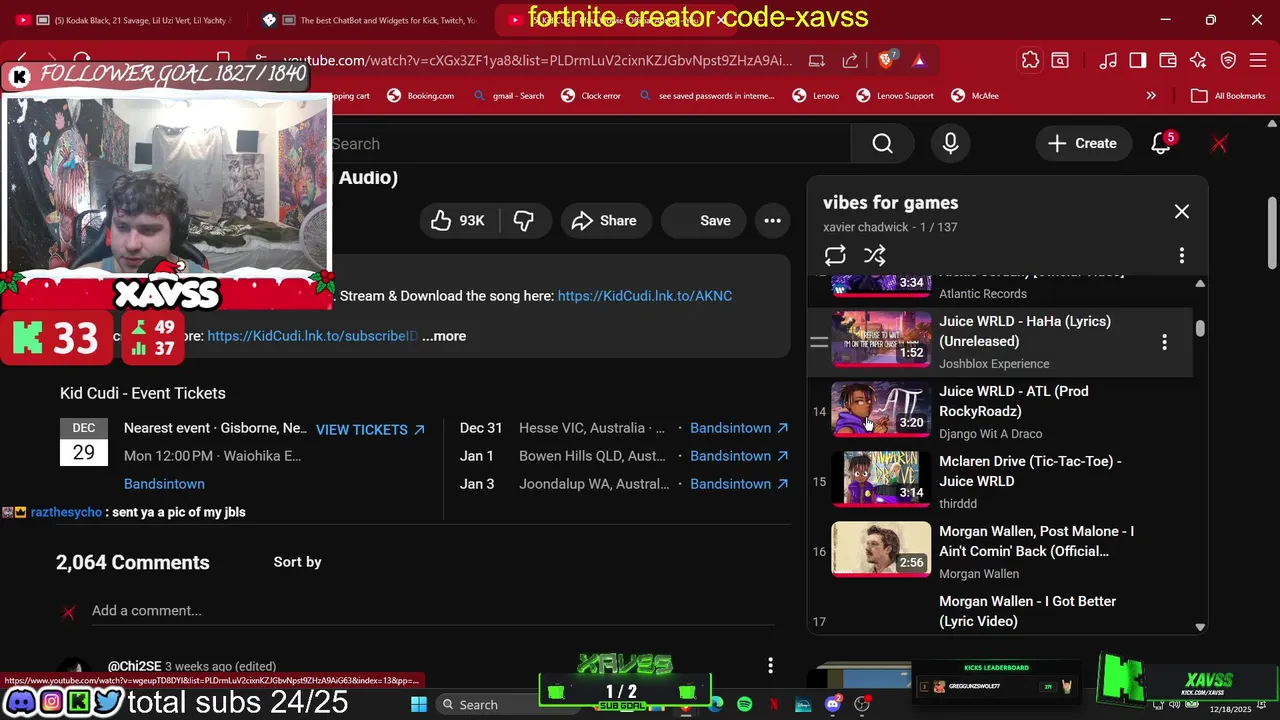Open McAfee bookmark
This screenshot has width=1280, height=720.
pyautogui.click(x=975, y=96)
